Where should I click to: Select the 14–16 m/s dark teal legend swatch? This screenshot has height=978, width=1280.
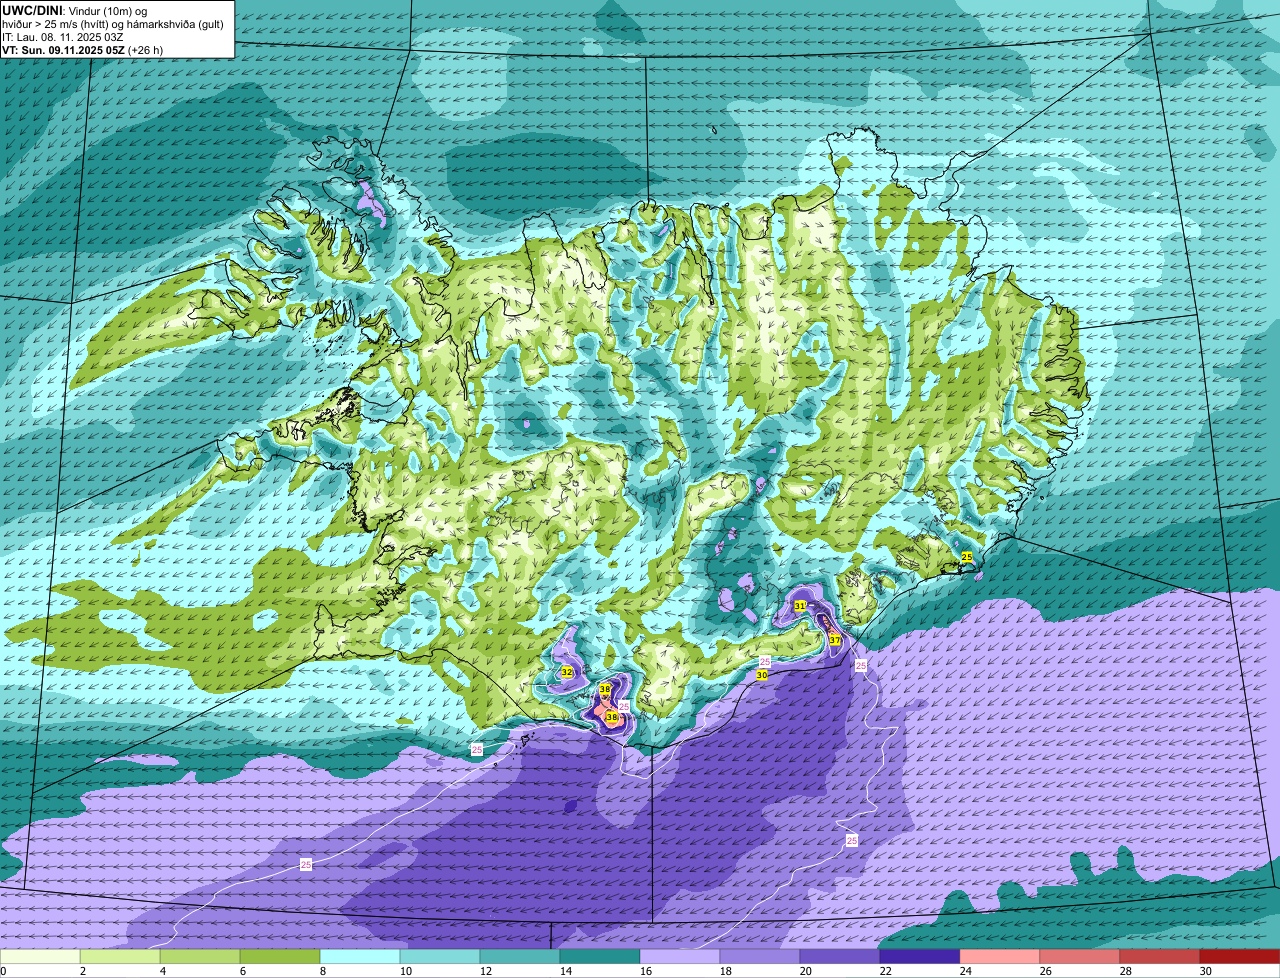click(600, 957)
